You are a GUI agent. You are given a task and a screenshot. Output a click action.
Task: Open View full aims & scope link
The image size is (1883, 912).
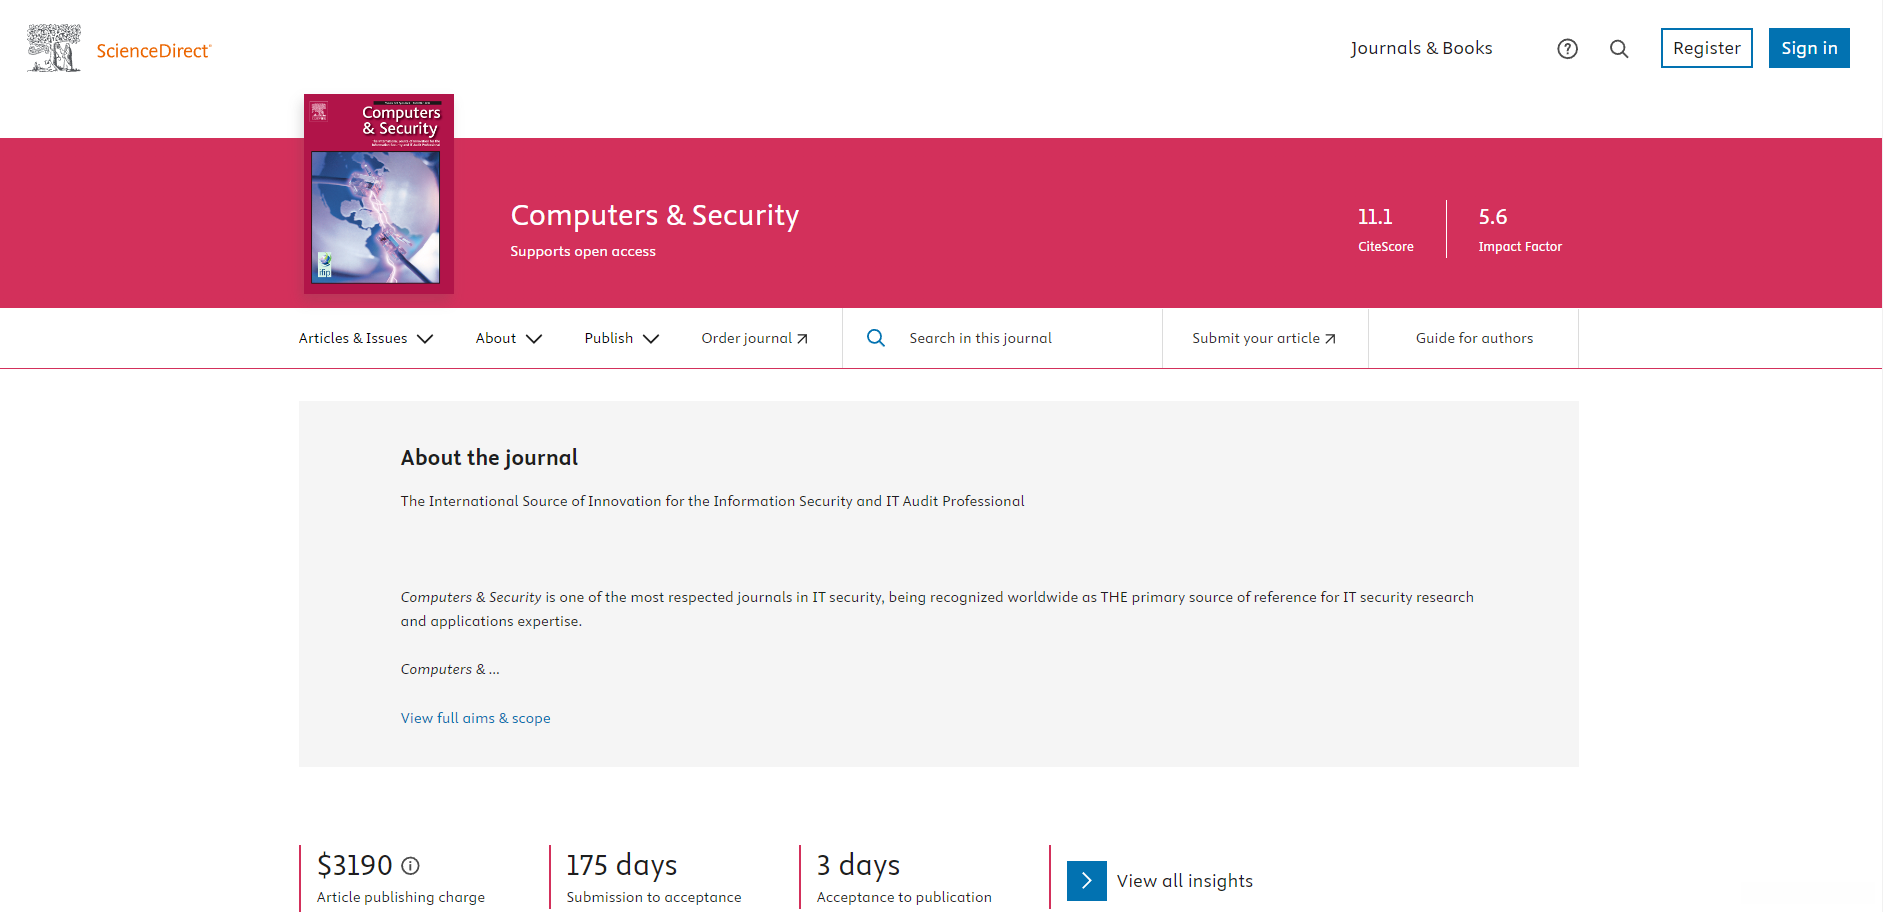tap(475, 718)
